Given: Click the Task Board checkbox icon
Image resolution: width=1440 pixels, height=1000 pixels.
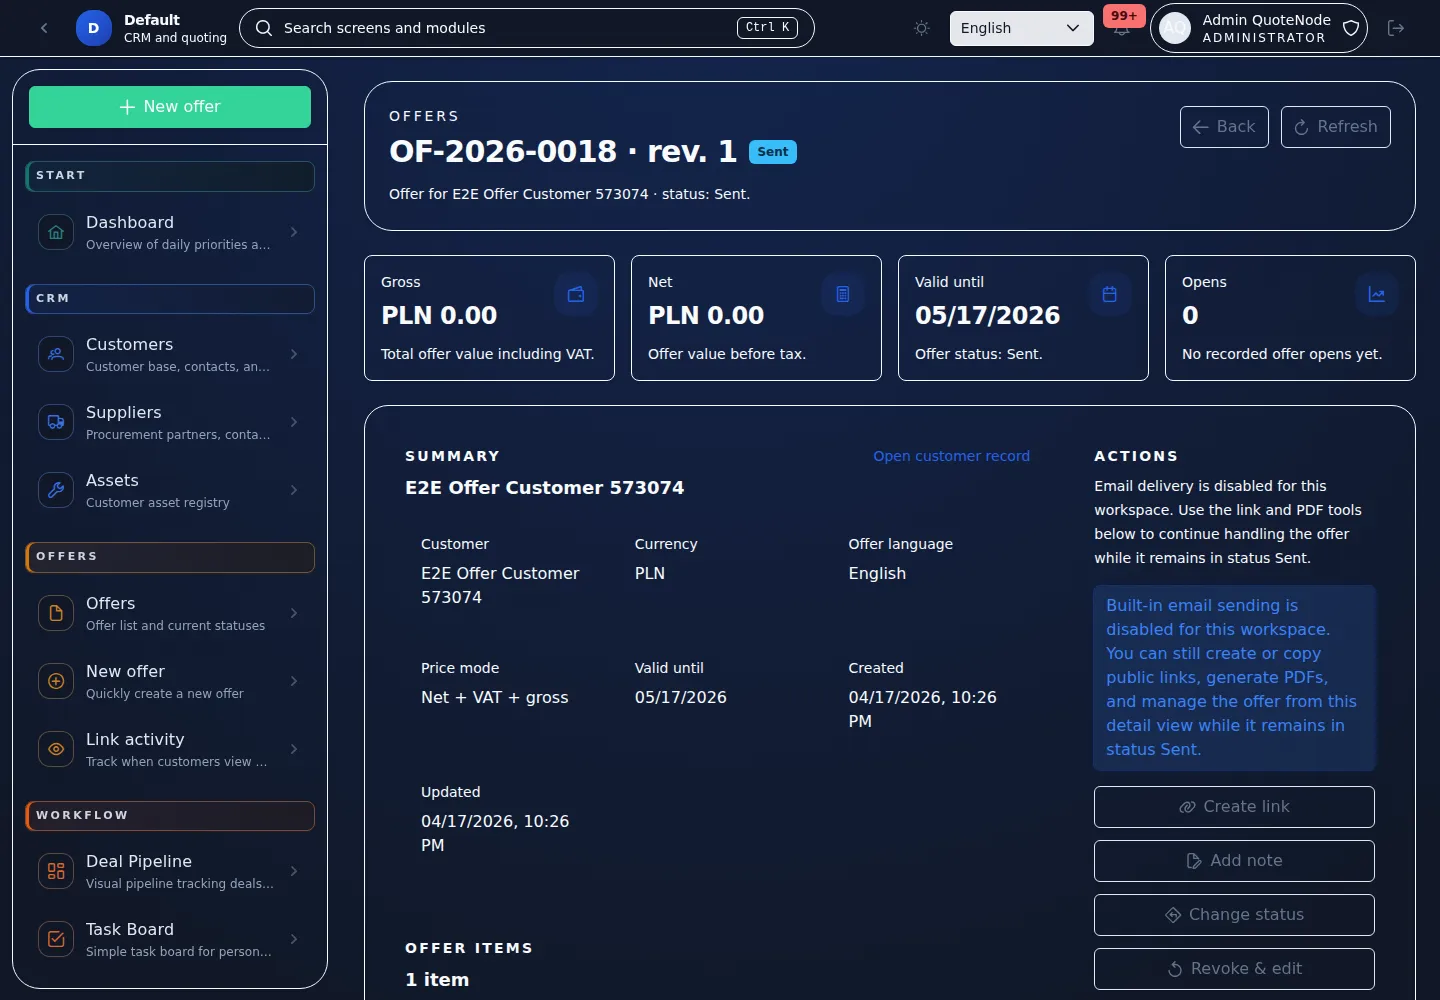Looking at the screenshot, I should (56, 939).
